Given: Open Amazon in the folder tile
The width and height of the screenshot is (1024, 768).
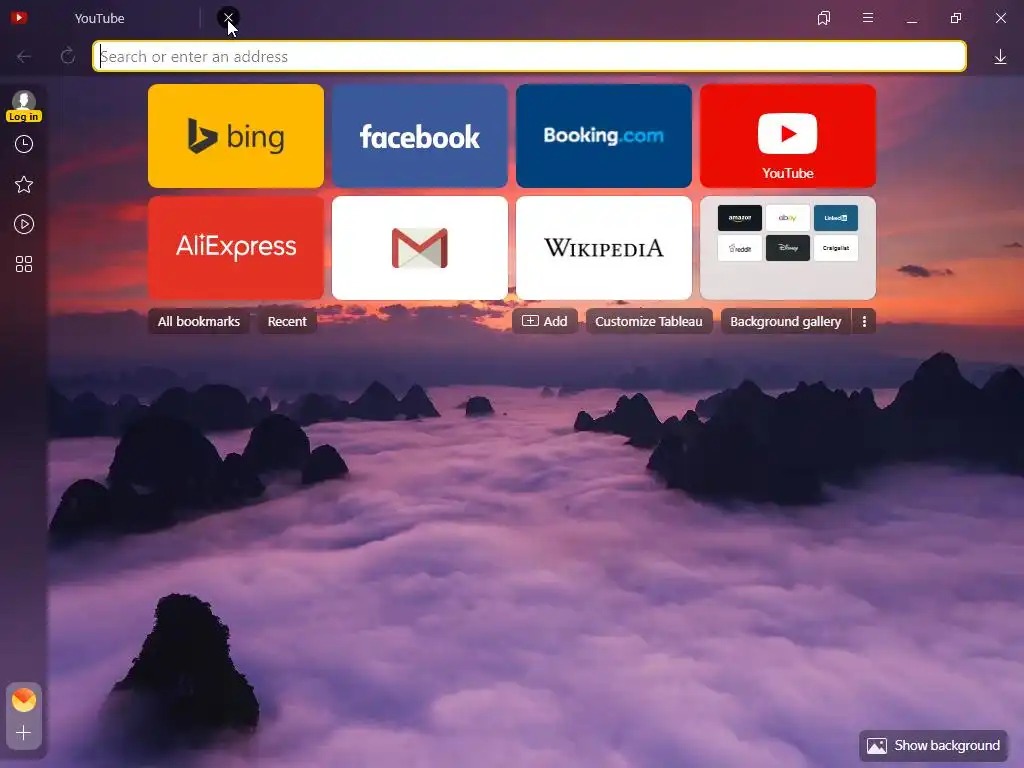Looking at the screenshot, I should [739, 218].
